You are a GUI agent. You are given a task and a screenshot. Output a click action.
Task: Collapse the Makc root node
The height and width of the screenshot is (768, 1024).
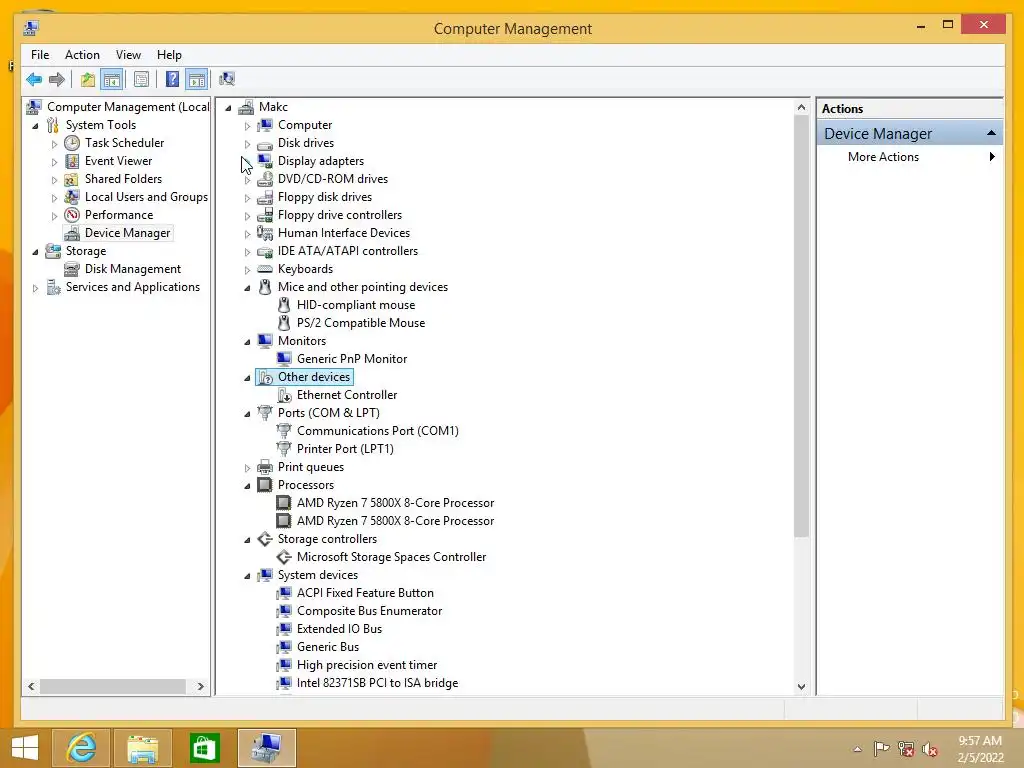click(x=228, y=108)
